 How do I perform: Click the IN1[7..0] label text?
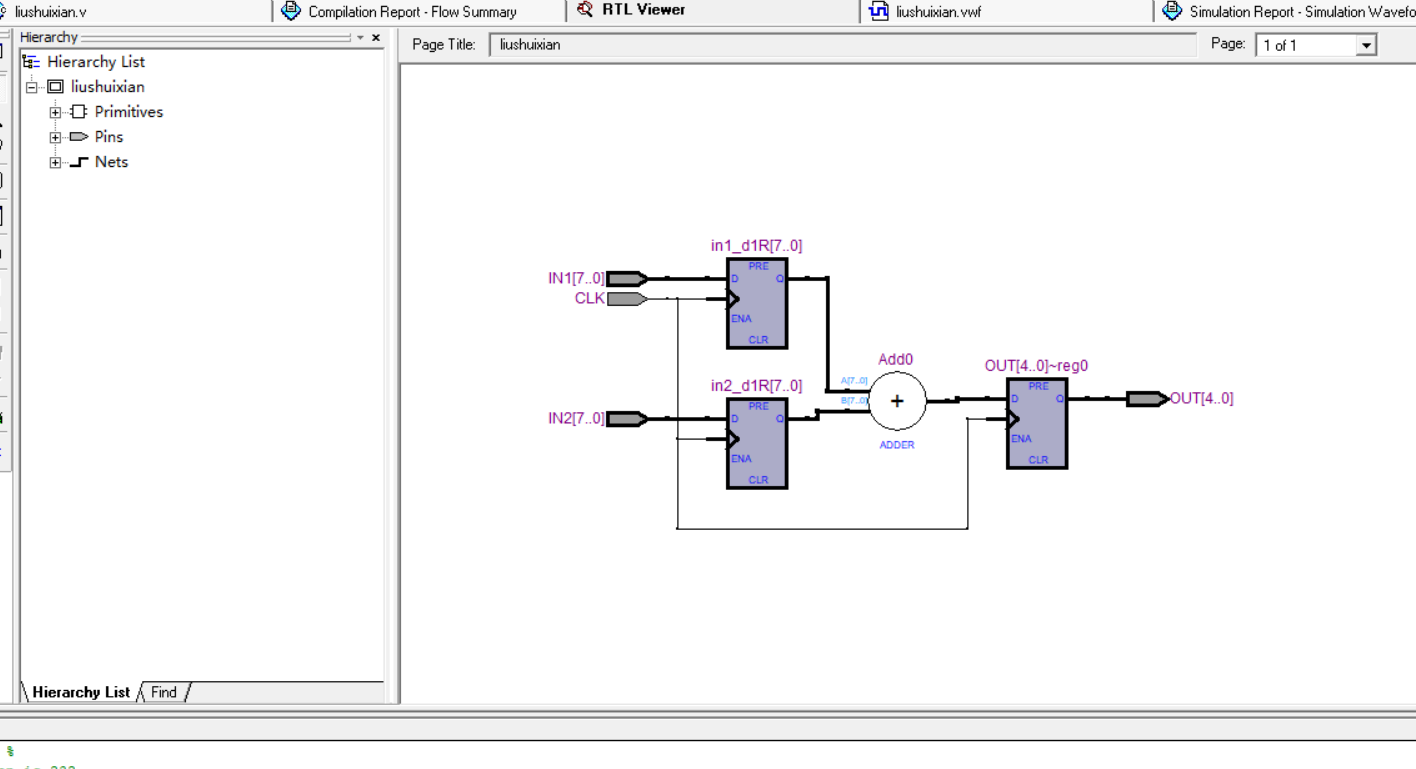[576, 278]
